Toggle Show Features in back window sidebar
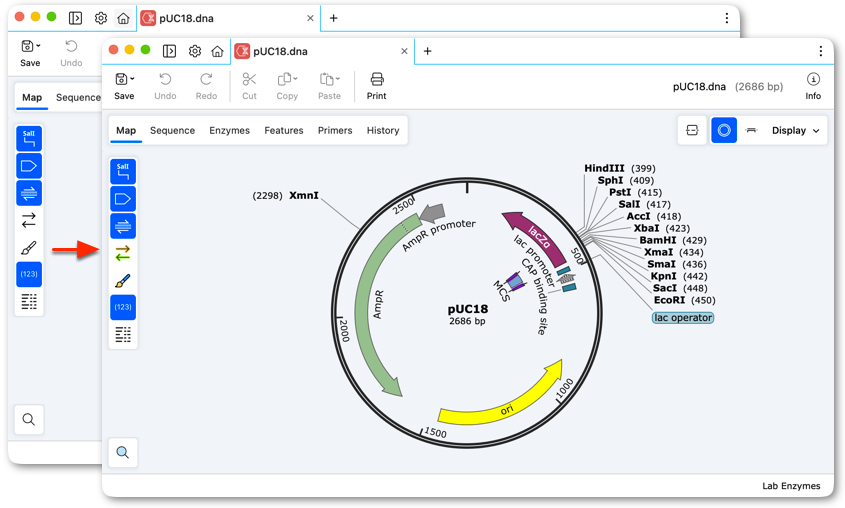 tap(29, 166)
